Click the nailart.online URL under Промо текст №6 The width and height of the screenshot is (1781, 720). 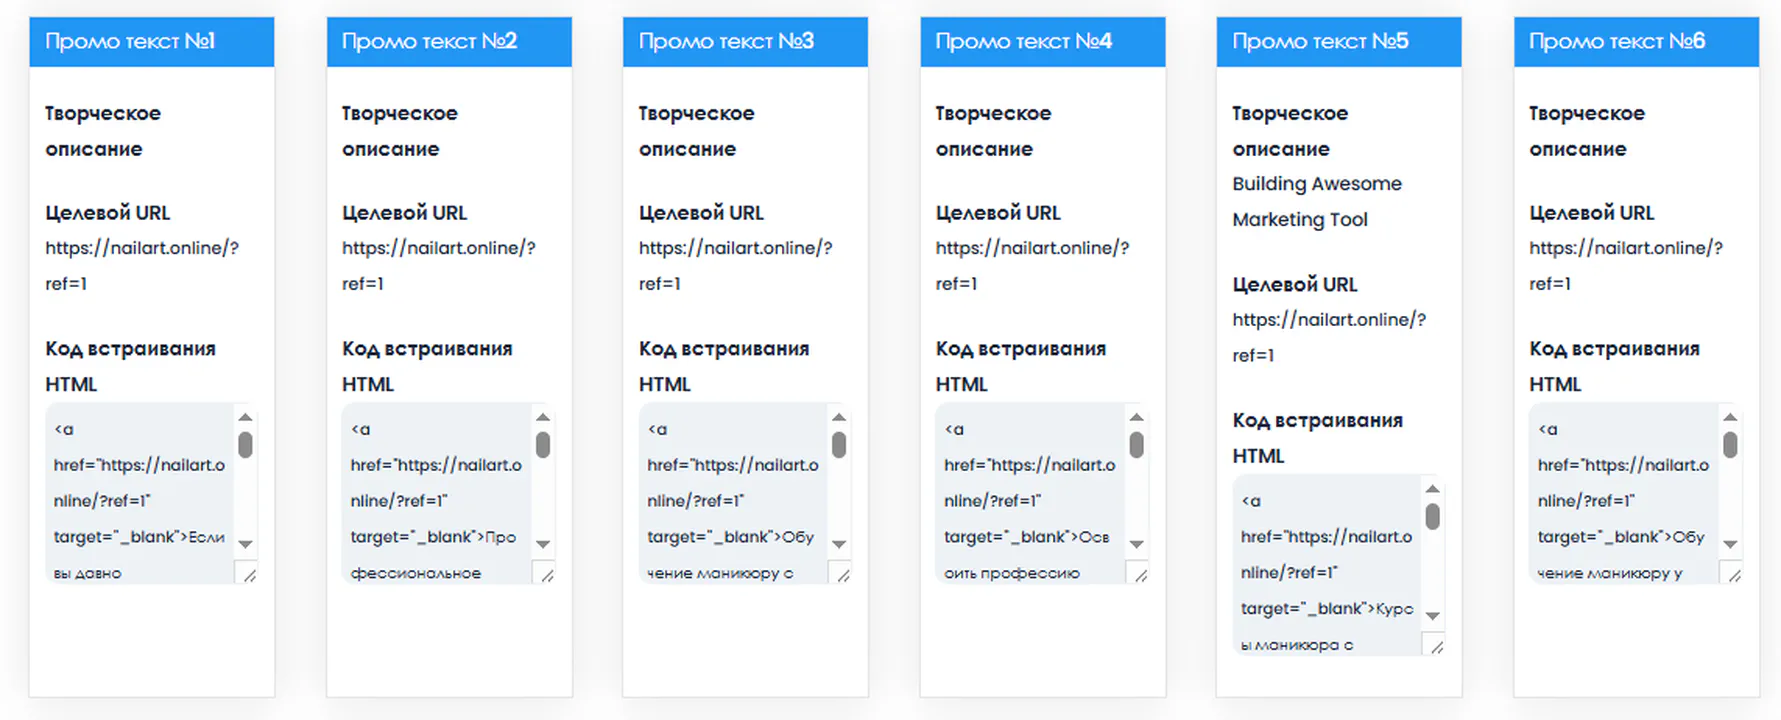[1625, 248]
